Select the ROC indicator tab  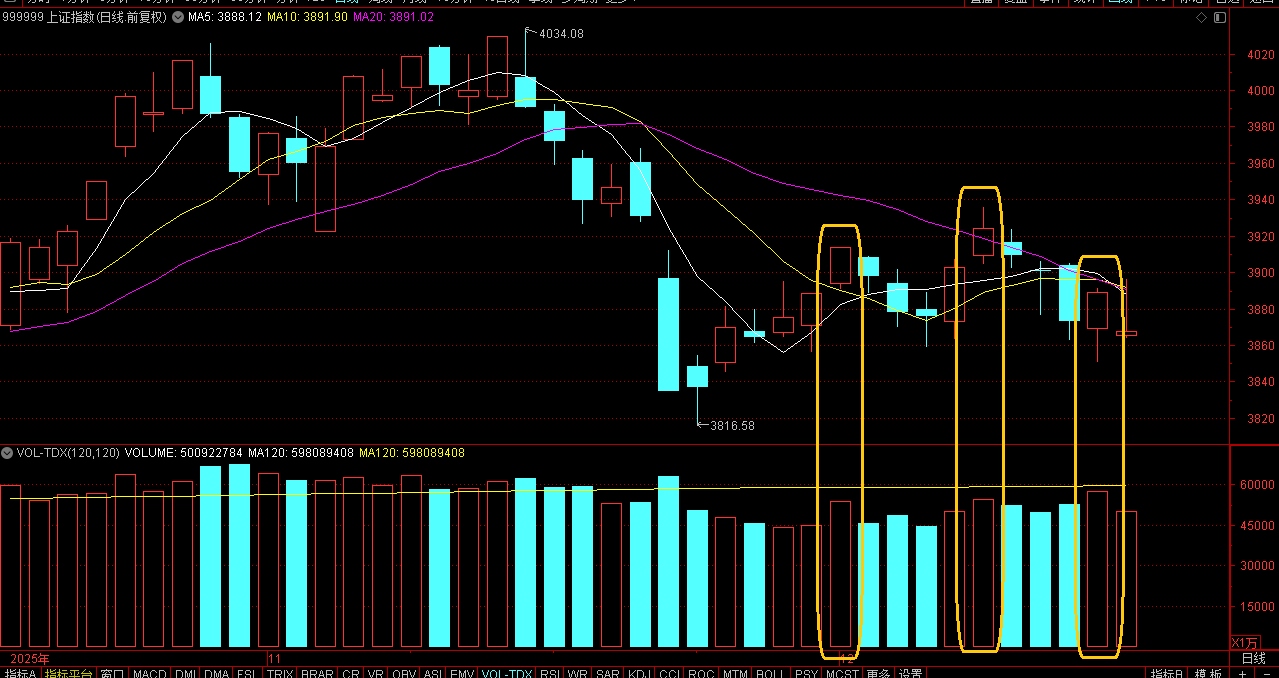point(701,673)
